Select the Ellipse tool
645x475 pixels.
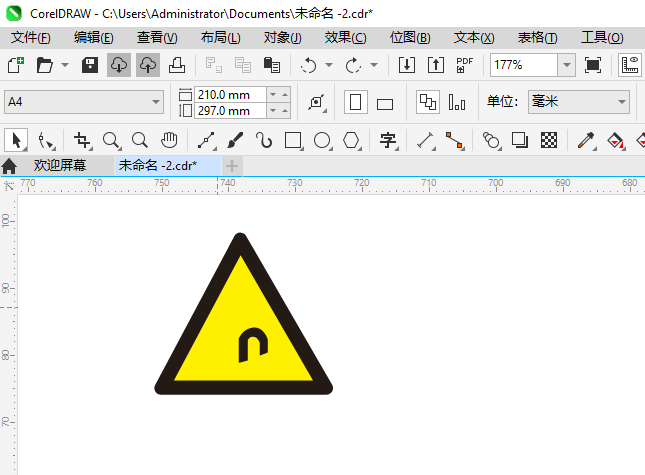(x=322, y=141)
